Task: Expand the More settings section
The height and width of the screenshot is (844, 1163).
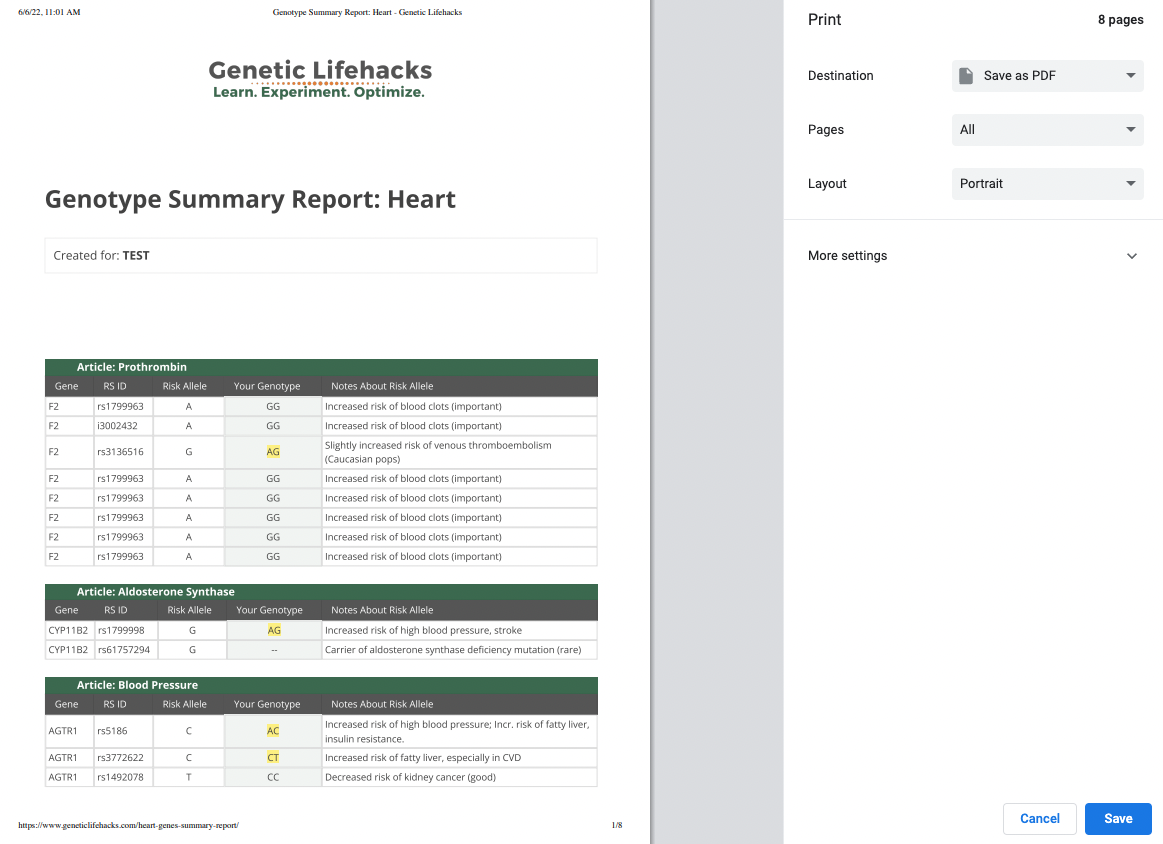Action: coord(972,256)
